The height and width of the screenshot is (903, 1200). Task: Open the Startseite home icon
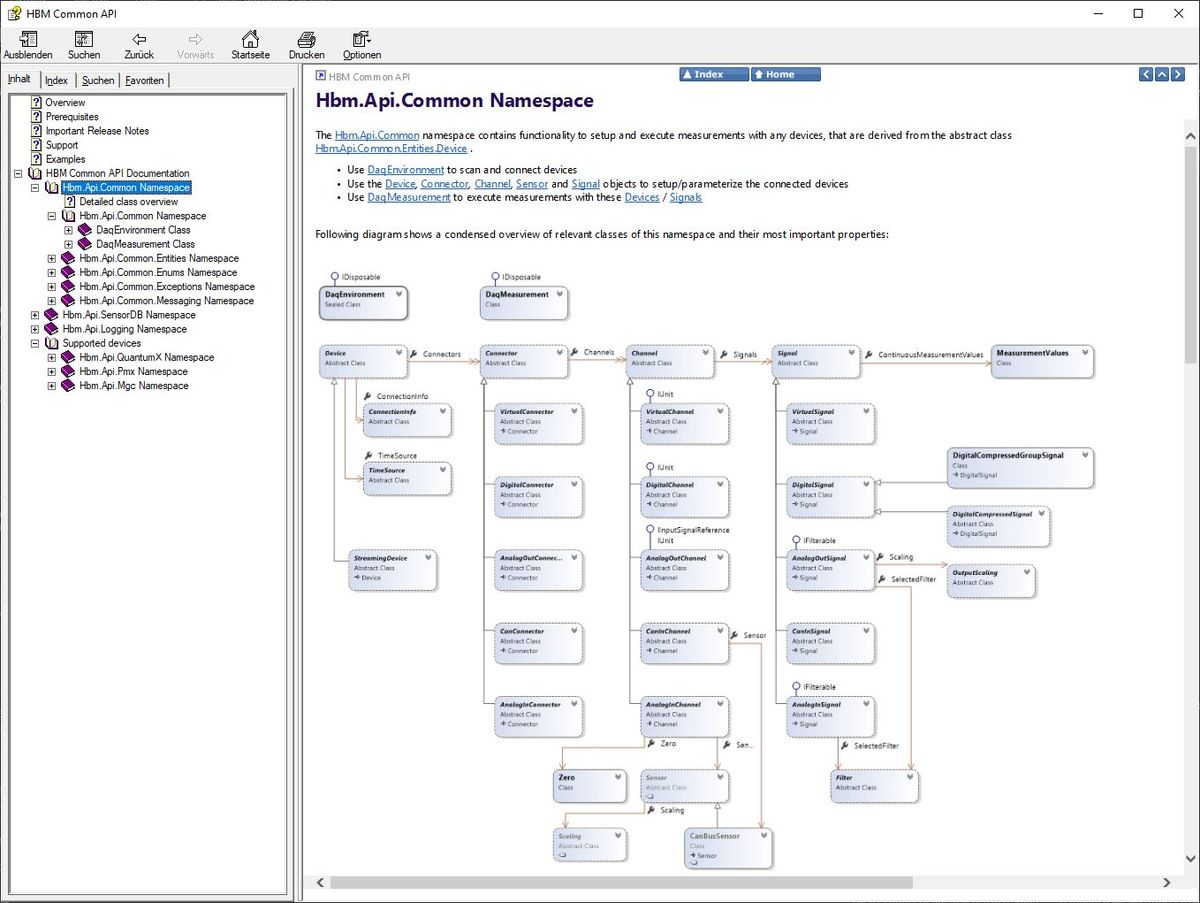(251, 39)
